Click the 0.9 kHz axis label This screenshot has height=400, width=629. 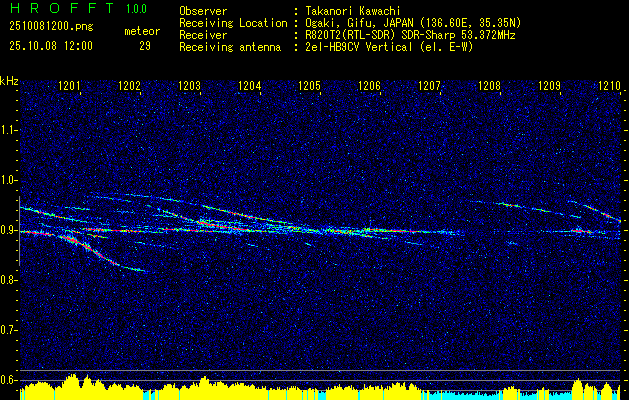[x=8, y=230]
